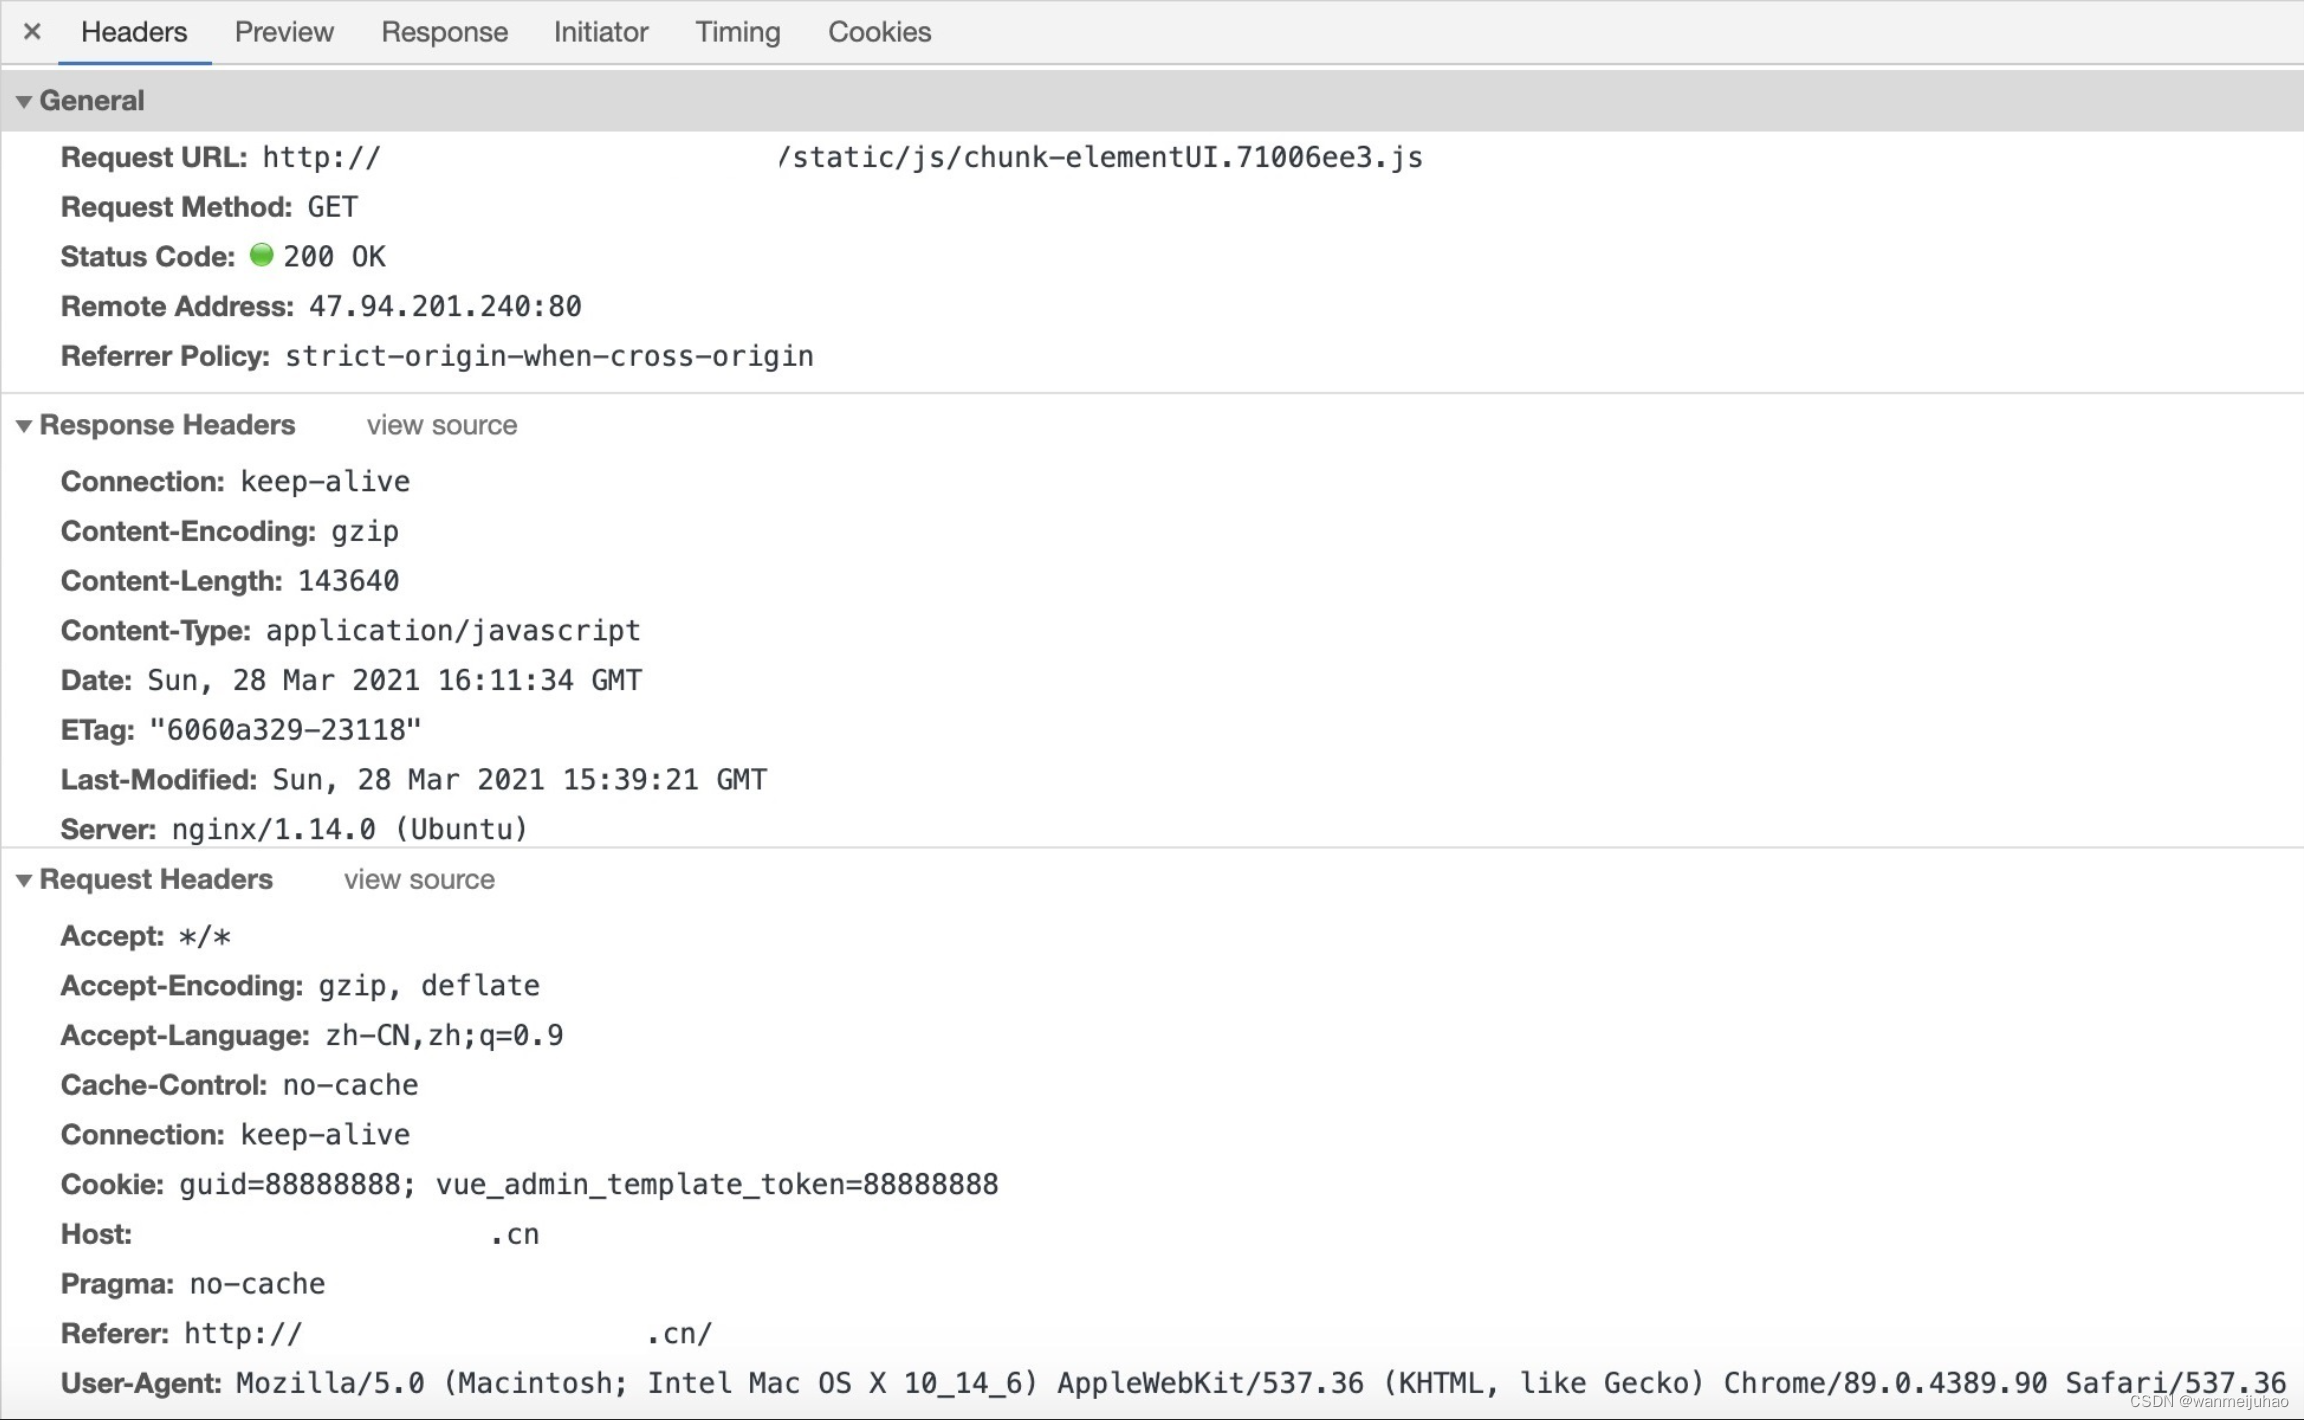Click the status value 200 OK
The height and width of the screenshot is (1420, 2304).
pos(334,257)
